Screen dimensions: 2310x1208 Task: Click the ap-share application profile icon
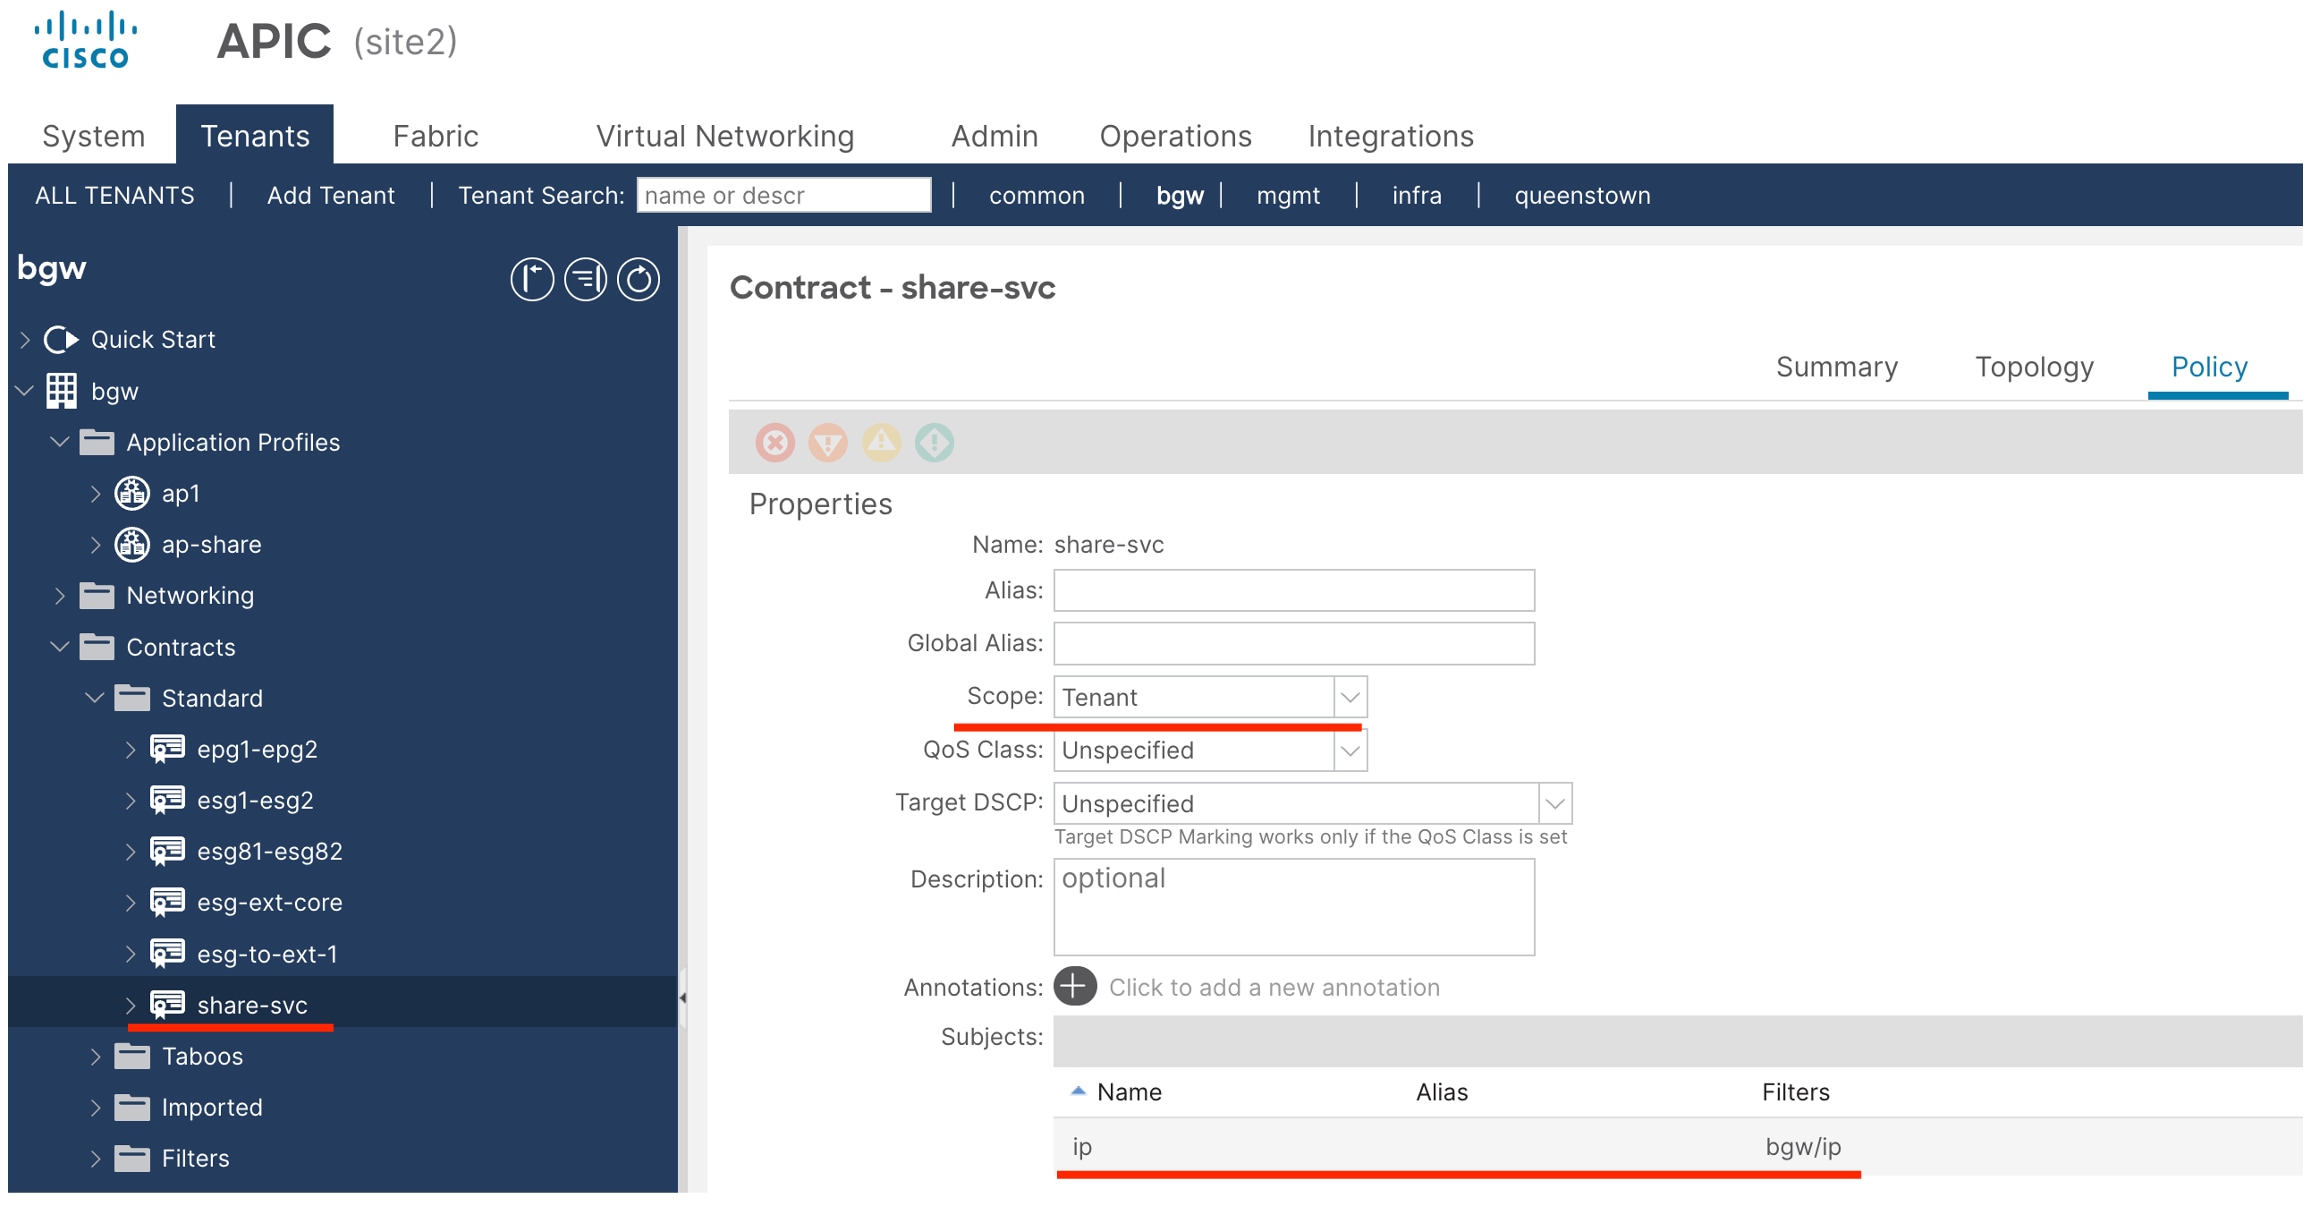[x=132, y=544]
